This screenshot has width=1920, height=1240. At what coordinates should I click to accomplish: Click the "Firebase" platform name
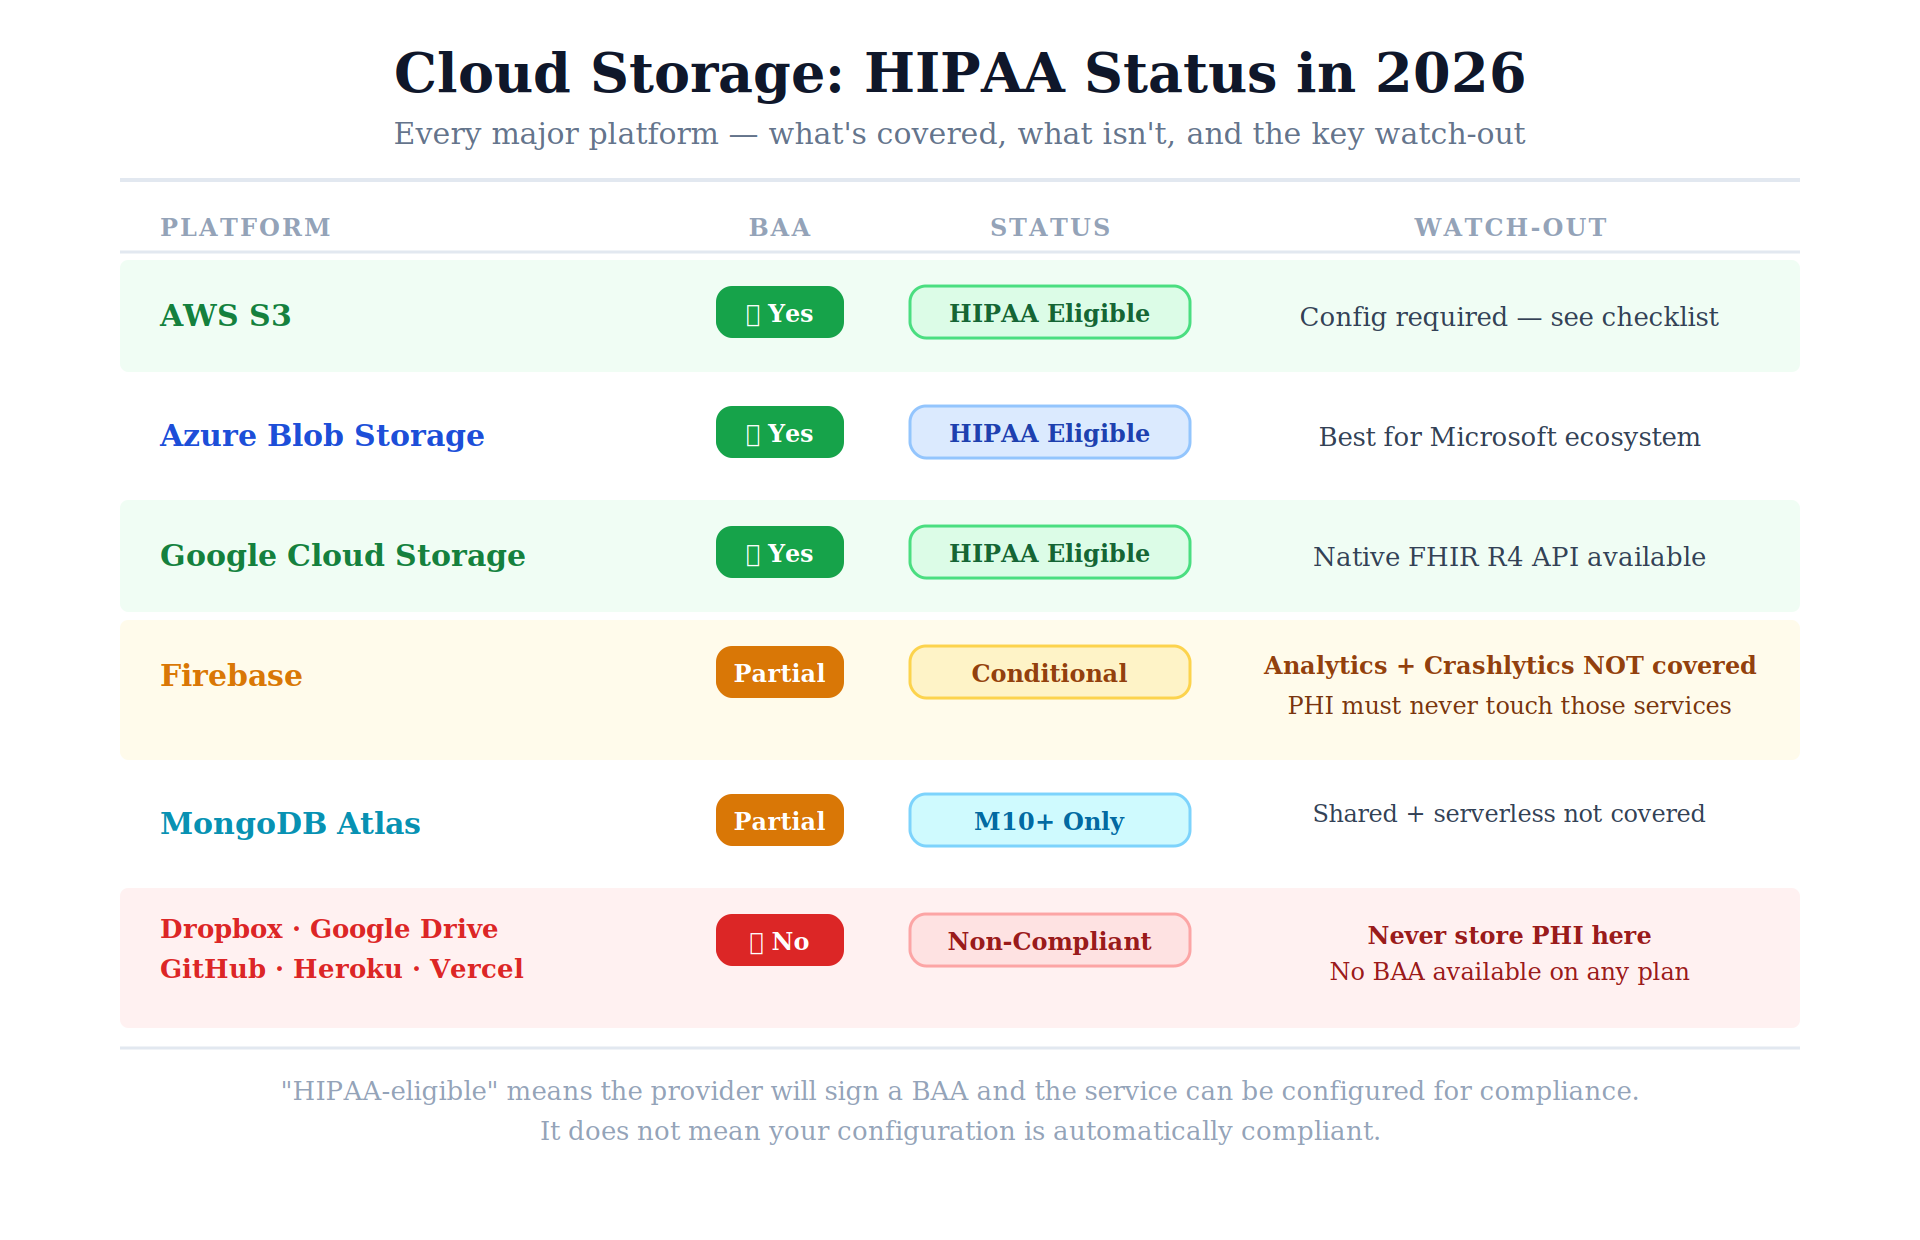(231, 676)
